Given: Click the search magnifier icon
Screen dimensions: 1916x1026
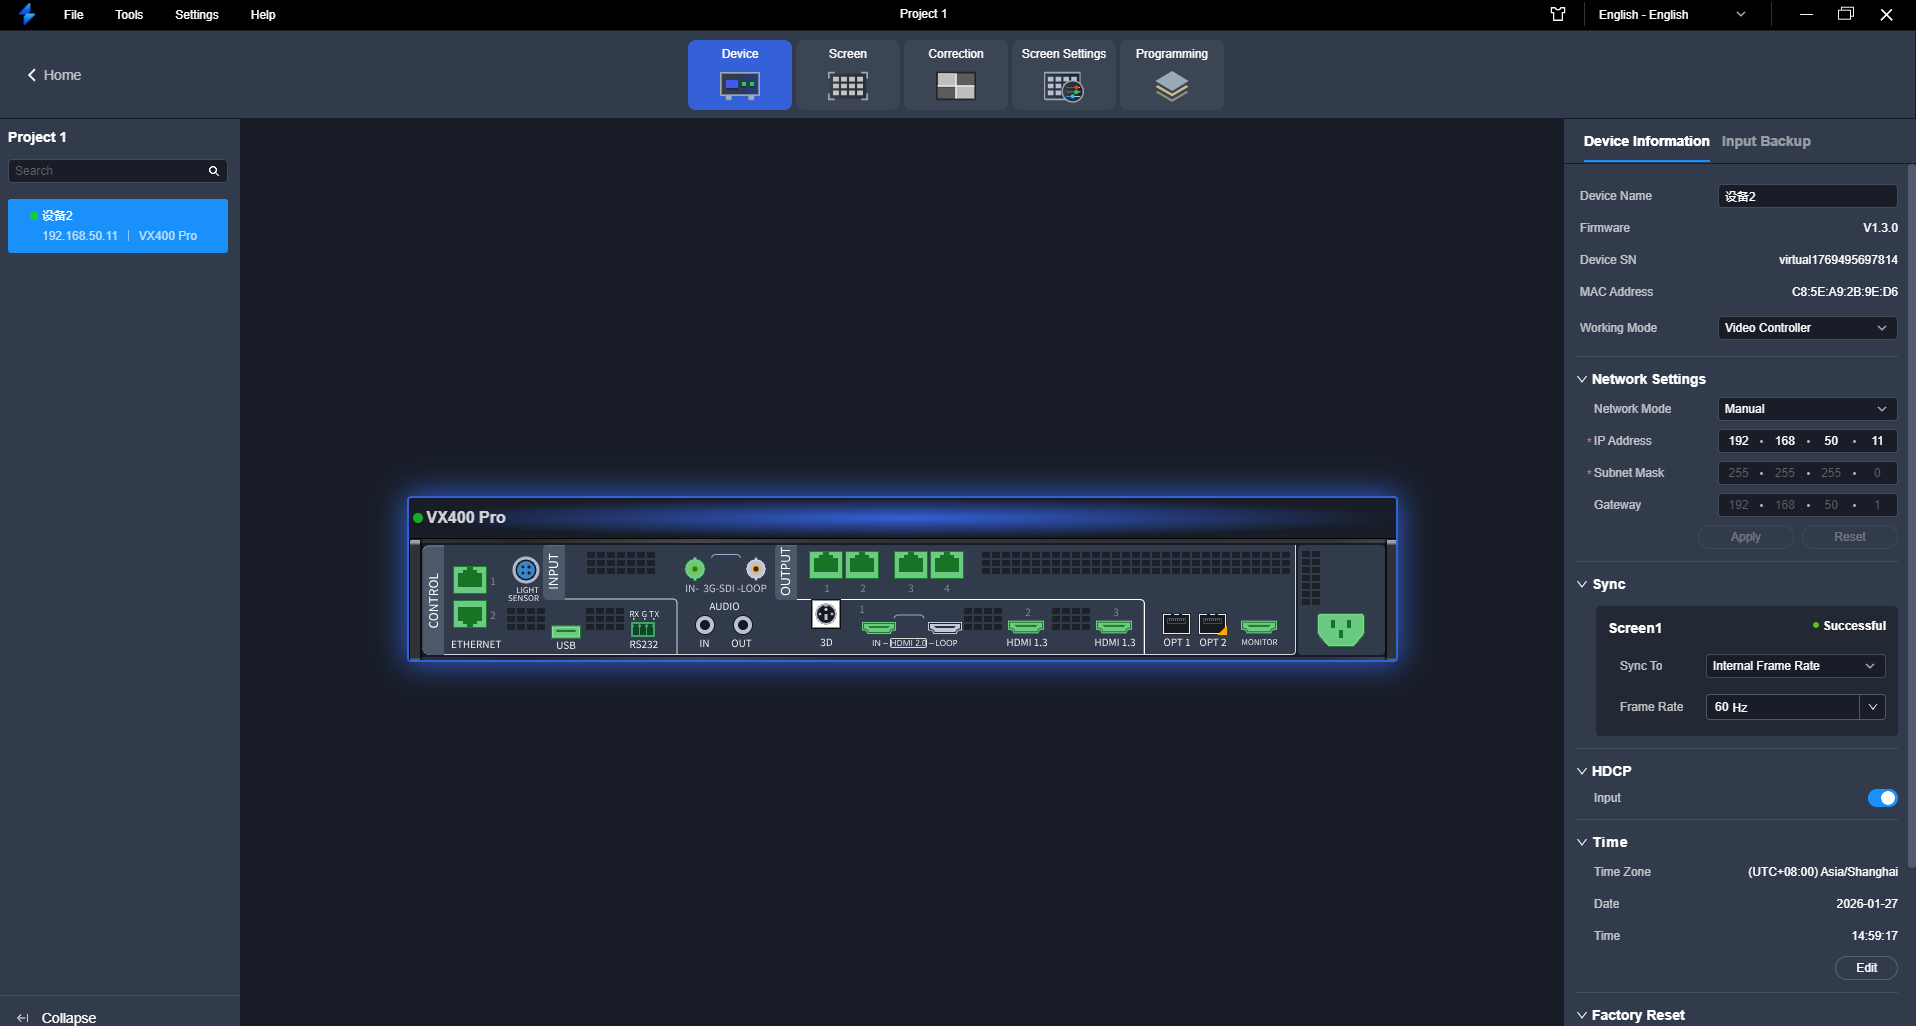Looking at the screenshot, I should pos(213,171).
